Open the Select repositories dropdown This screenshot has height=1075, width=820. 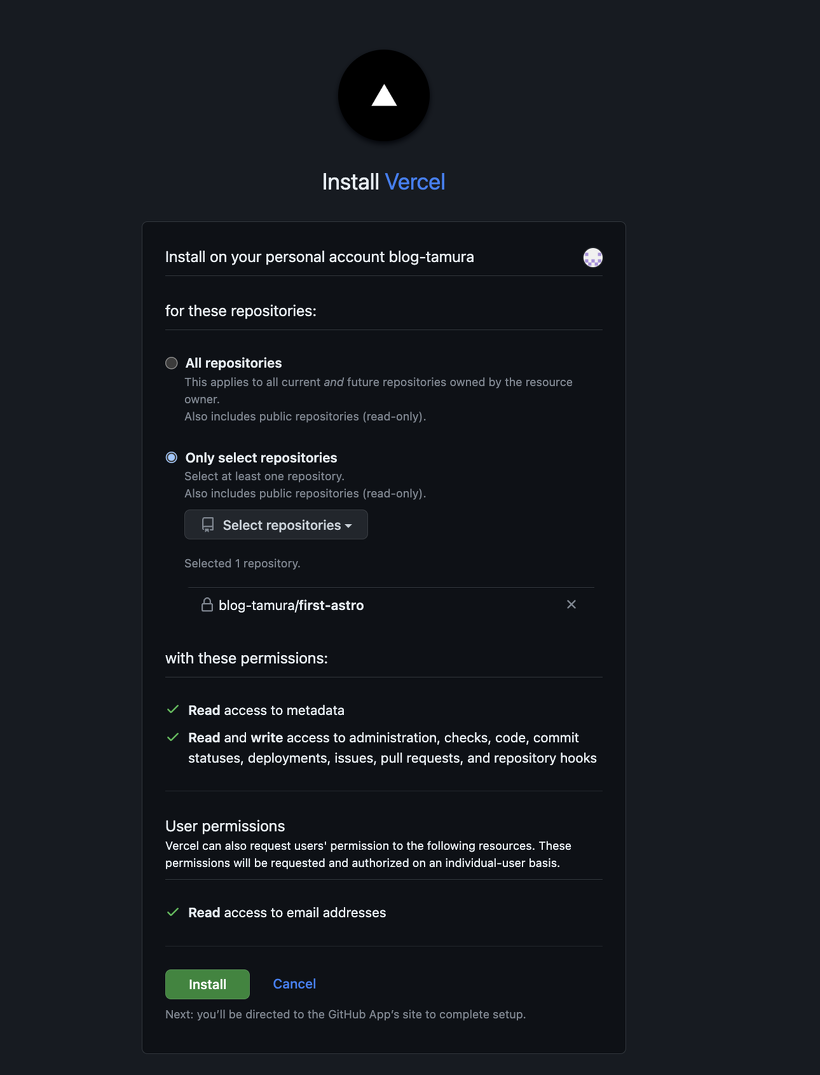pos(276,524)
